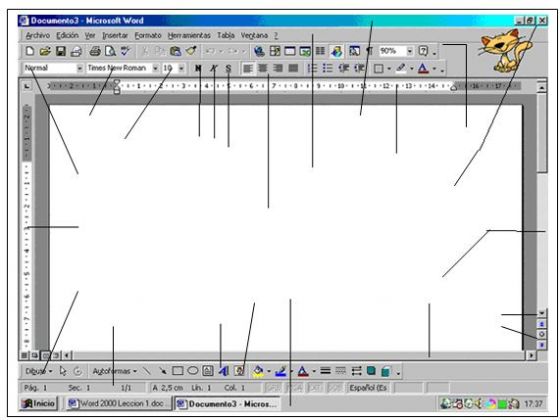Click the Inicio start button
560x420 pixels.
coord(39,404)
